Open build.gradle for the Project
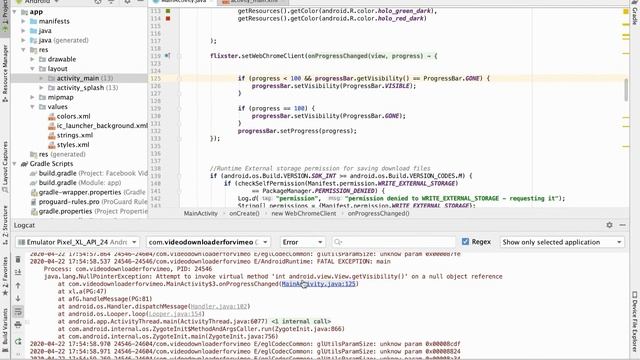This screenshot has width=640, height=360. 89,173
